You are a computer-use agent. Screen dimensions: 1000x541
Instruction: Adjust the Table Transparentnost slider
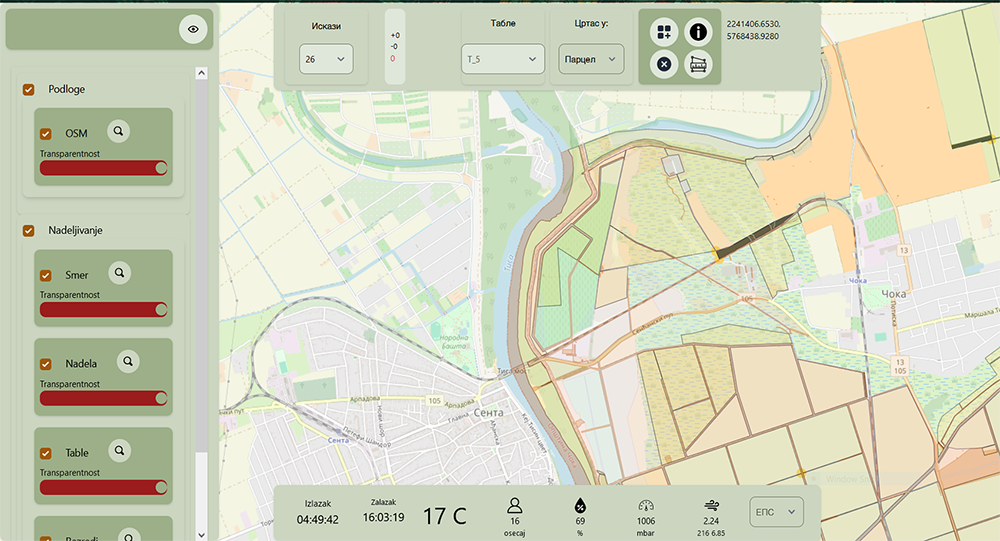103,487
